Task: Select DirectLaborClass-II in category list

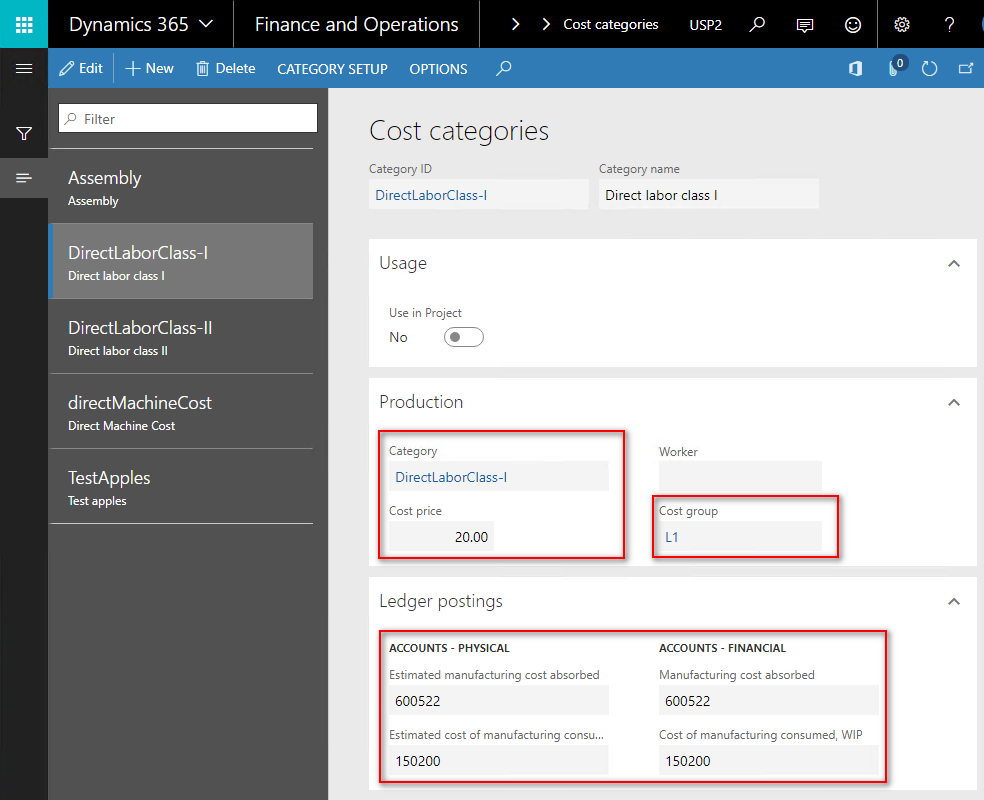Action: (181, 337)
